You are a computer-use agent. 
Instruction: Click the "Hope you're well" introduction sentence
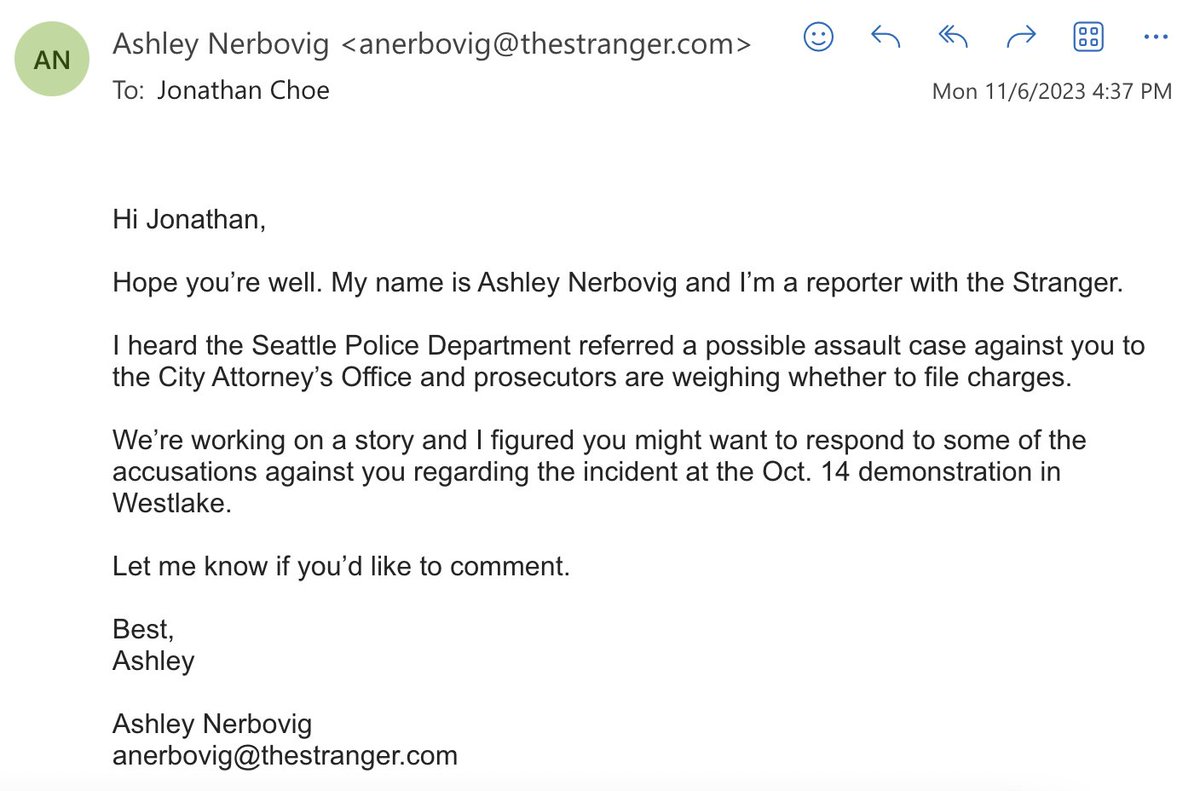(x=618, y=283)
